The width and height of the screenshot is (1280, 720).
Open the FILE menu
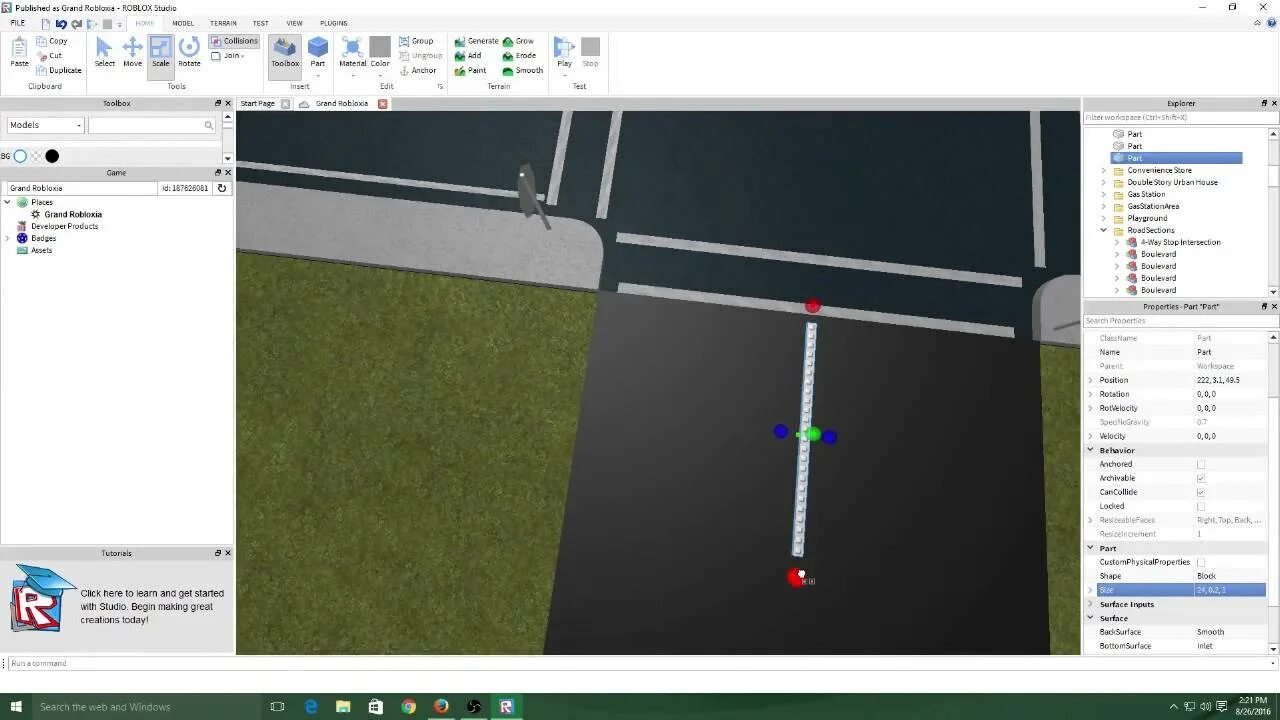[18, 23]
